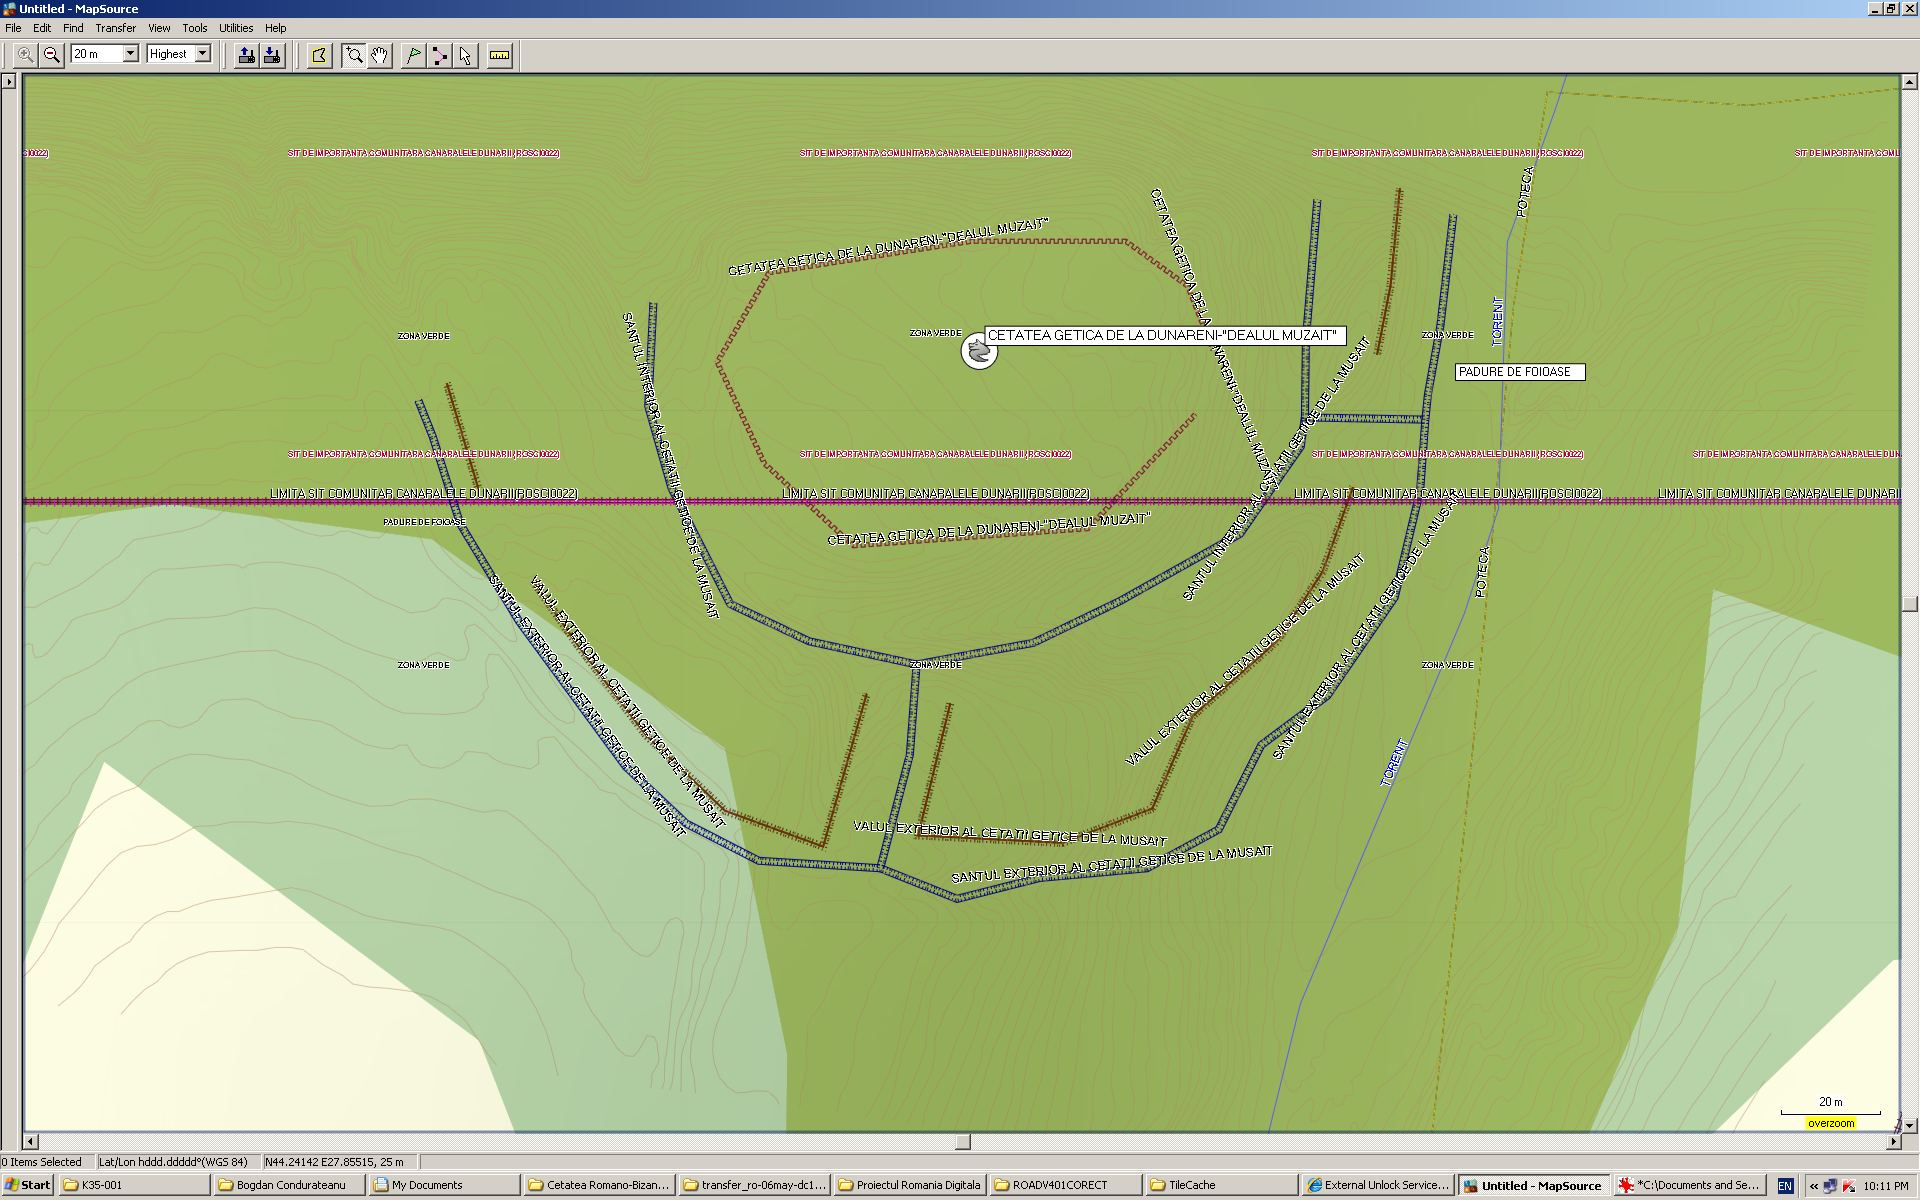1920x1200 pixels.
Task: Click the vertical scrollbar down arrow
Action: pos(1911,1125)
